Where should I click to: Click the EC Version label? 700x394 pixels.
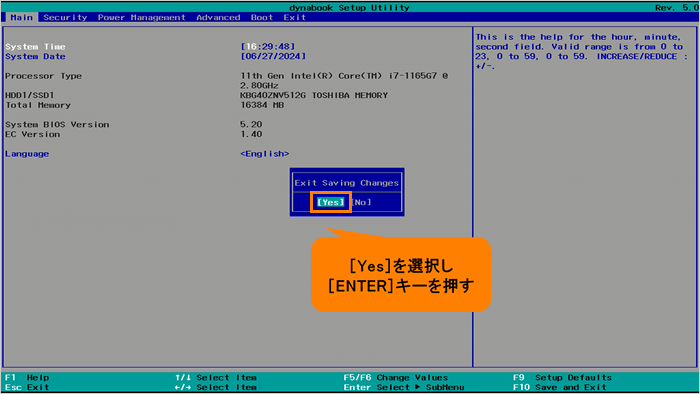[33, 134]
